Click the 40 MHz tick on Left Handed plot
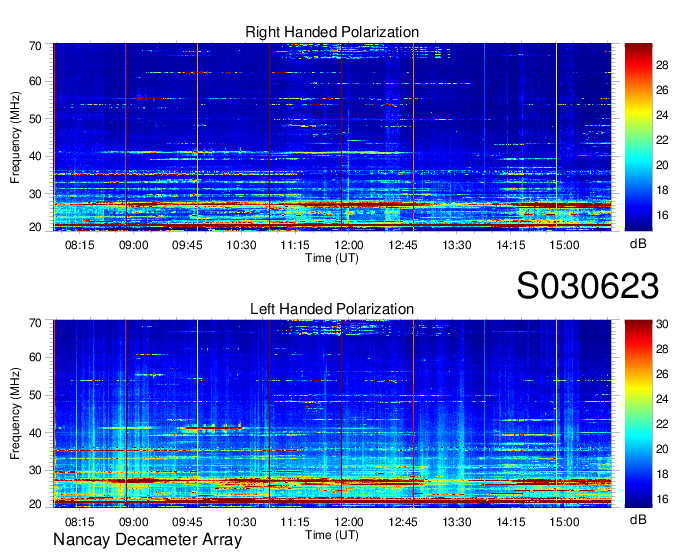Screen dimensions: 680x552 [x=35, y=433]
